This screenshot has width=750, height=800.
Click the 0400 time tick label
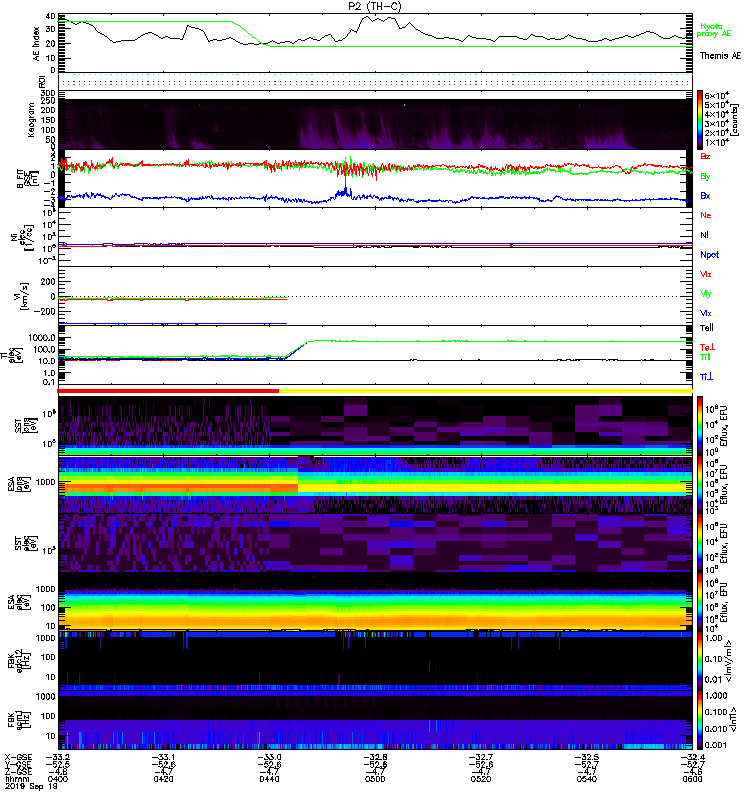point(57,779)
